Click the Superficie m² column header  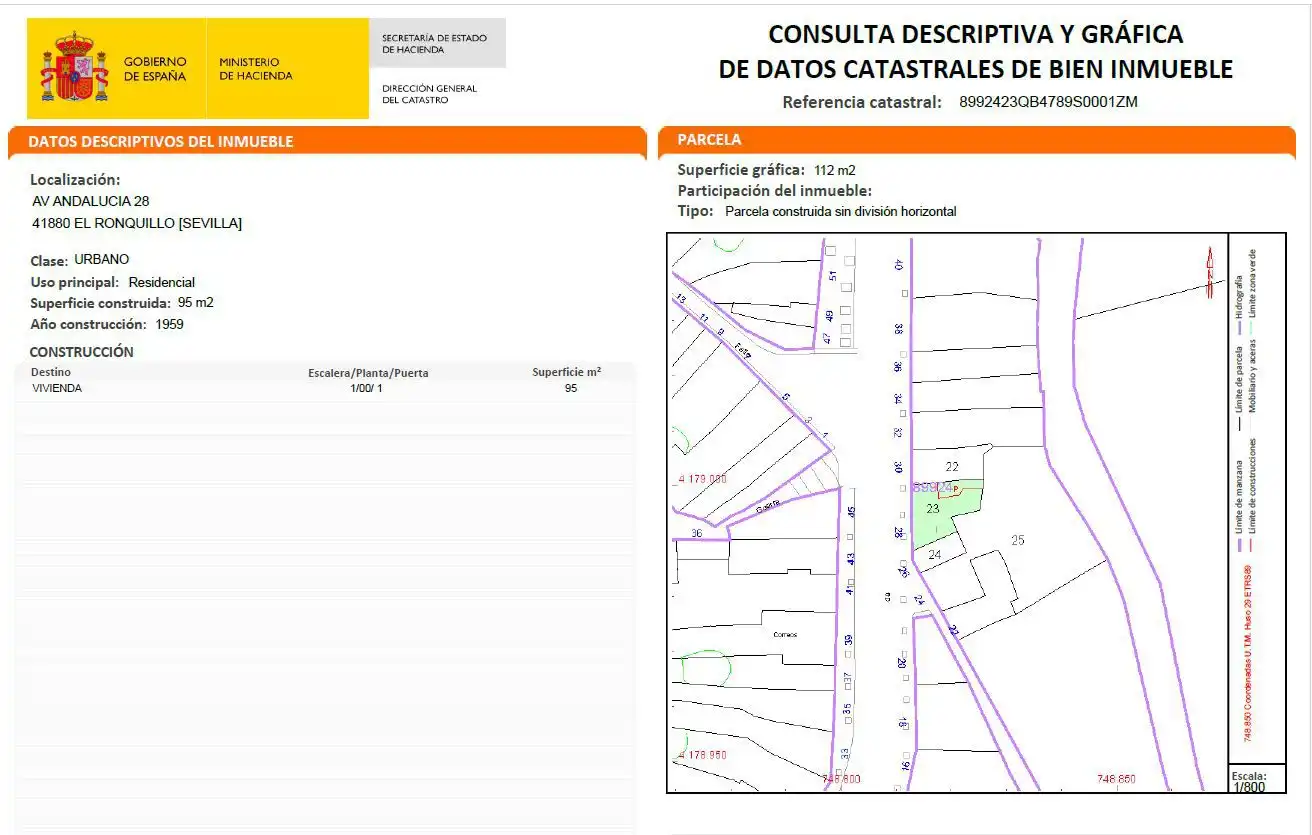pyautogui.click(x=567, y=372)
